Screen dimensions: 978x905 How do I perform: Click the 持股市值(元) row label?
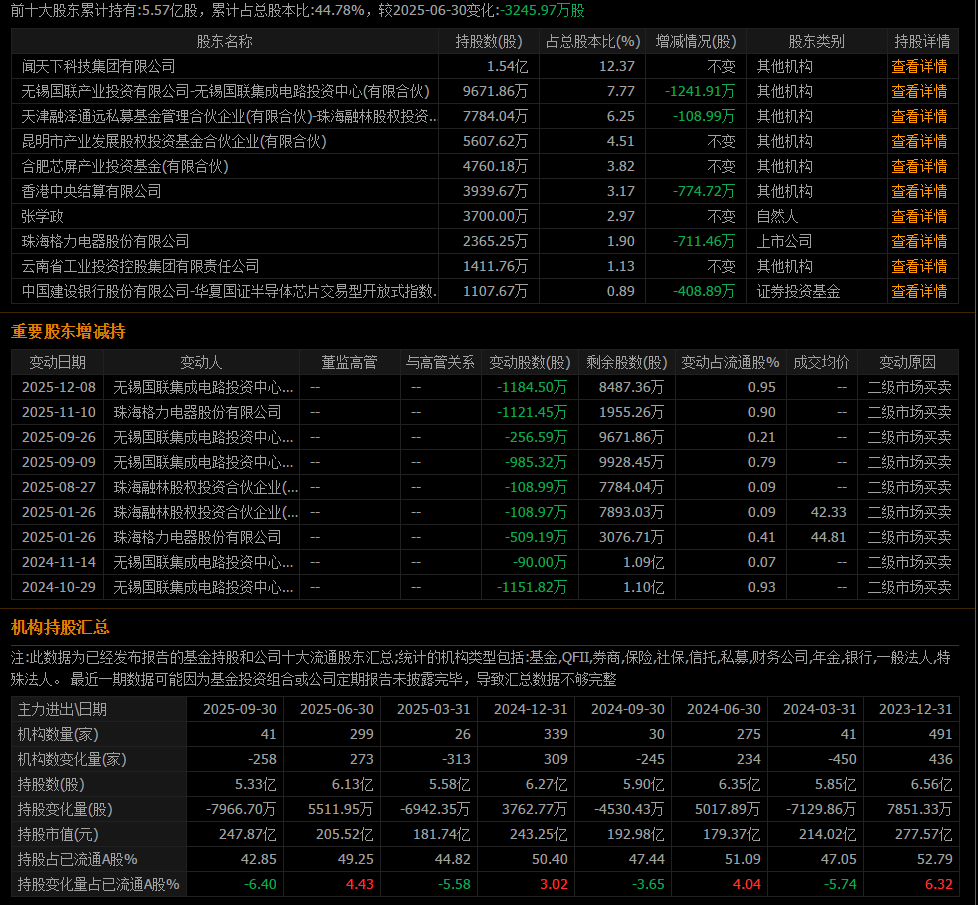click(58, 834)
